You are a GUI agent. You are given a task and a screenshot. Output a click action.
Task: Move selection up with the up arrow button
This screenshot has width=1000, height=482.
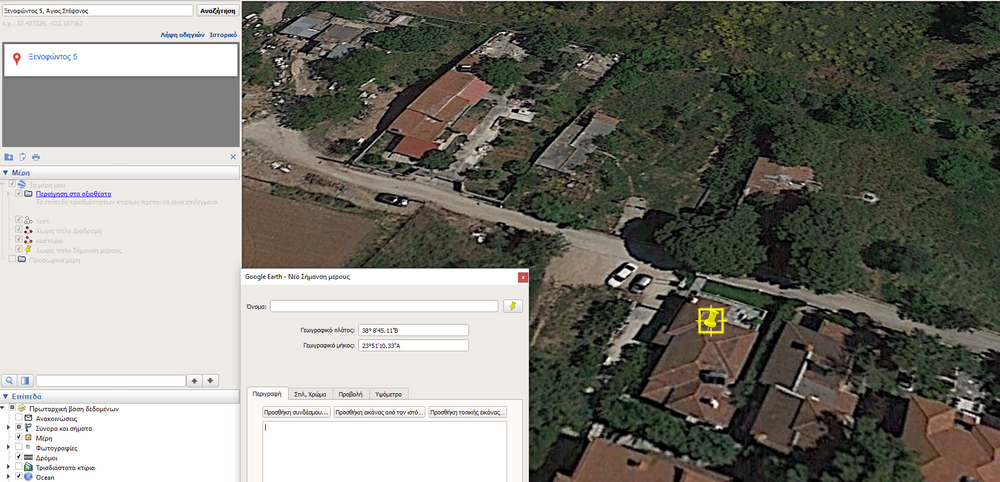click(194, 381)
